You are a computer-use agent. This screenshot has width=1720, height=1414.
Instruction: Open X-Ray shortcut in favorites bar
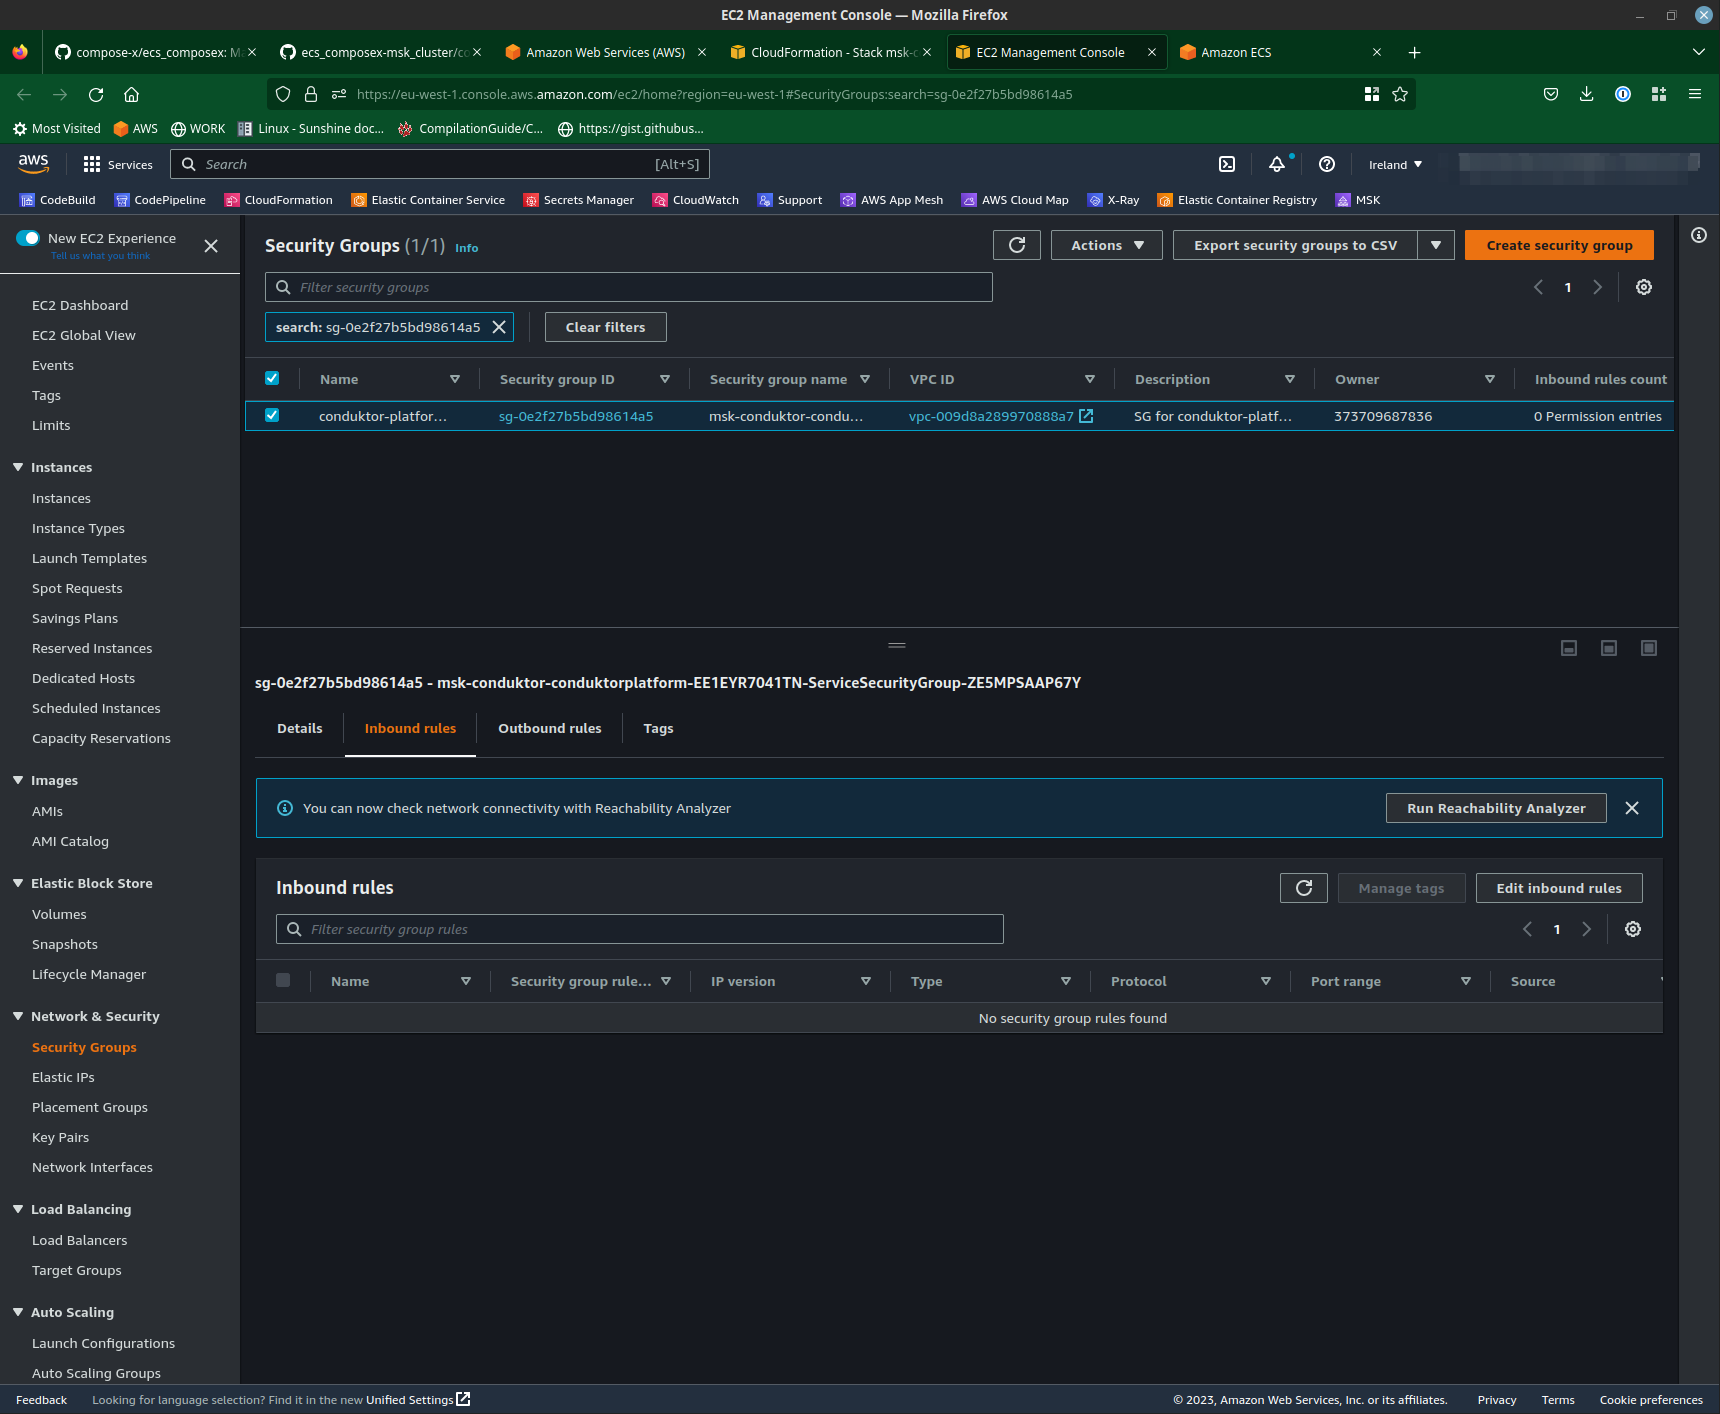tap(1114, 200)
